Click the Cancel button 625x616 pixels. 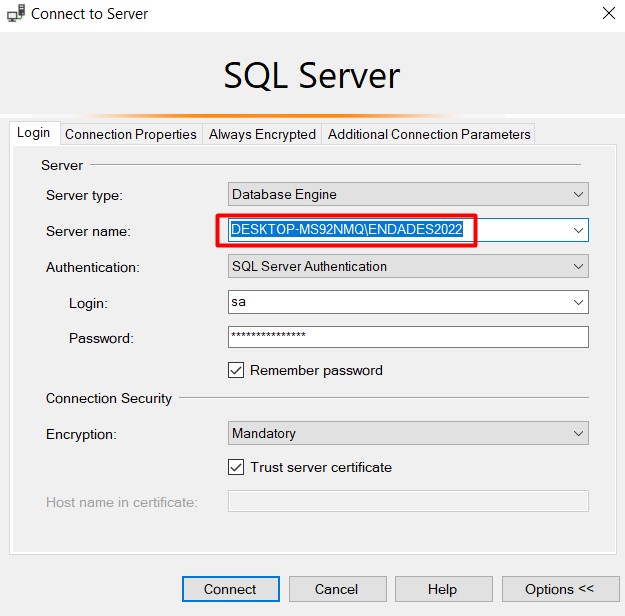pyautogui.click(x=337, y=589)
